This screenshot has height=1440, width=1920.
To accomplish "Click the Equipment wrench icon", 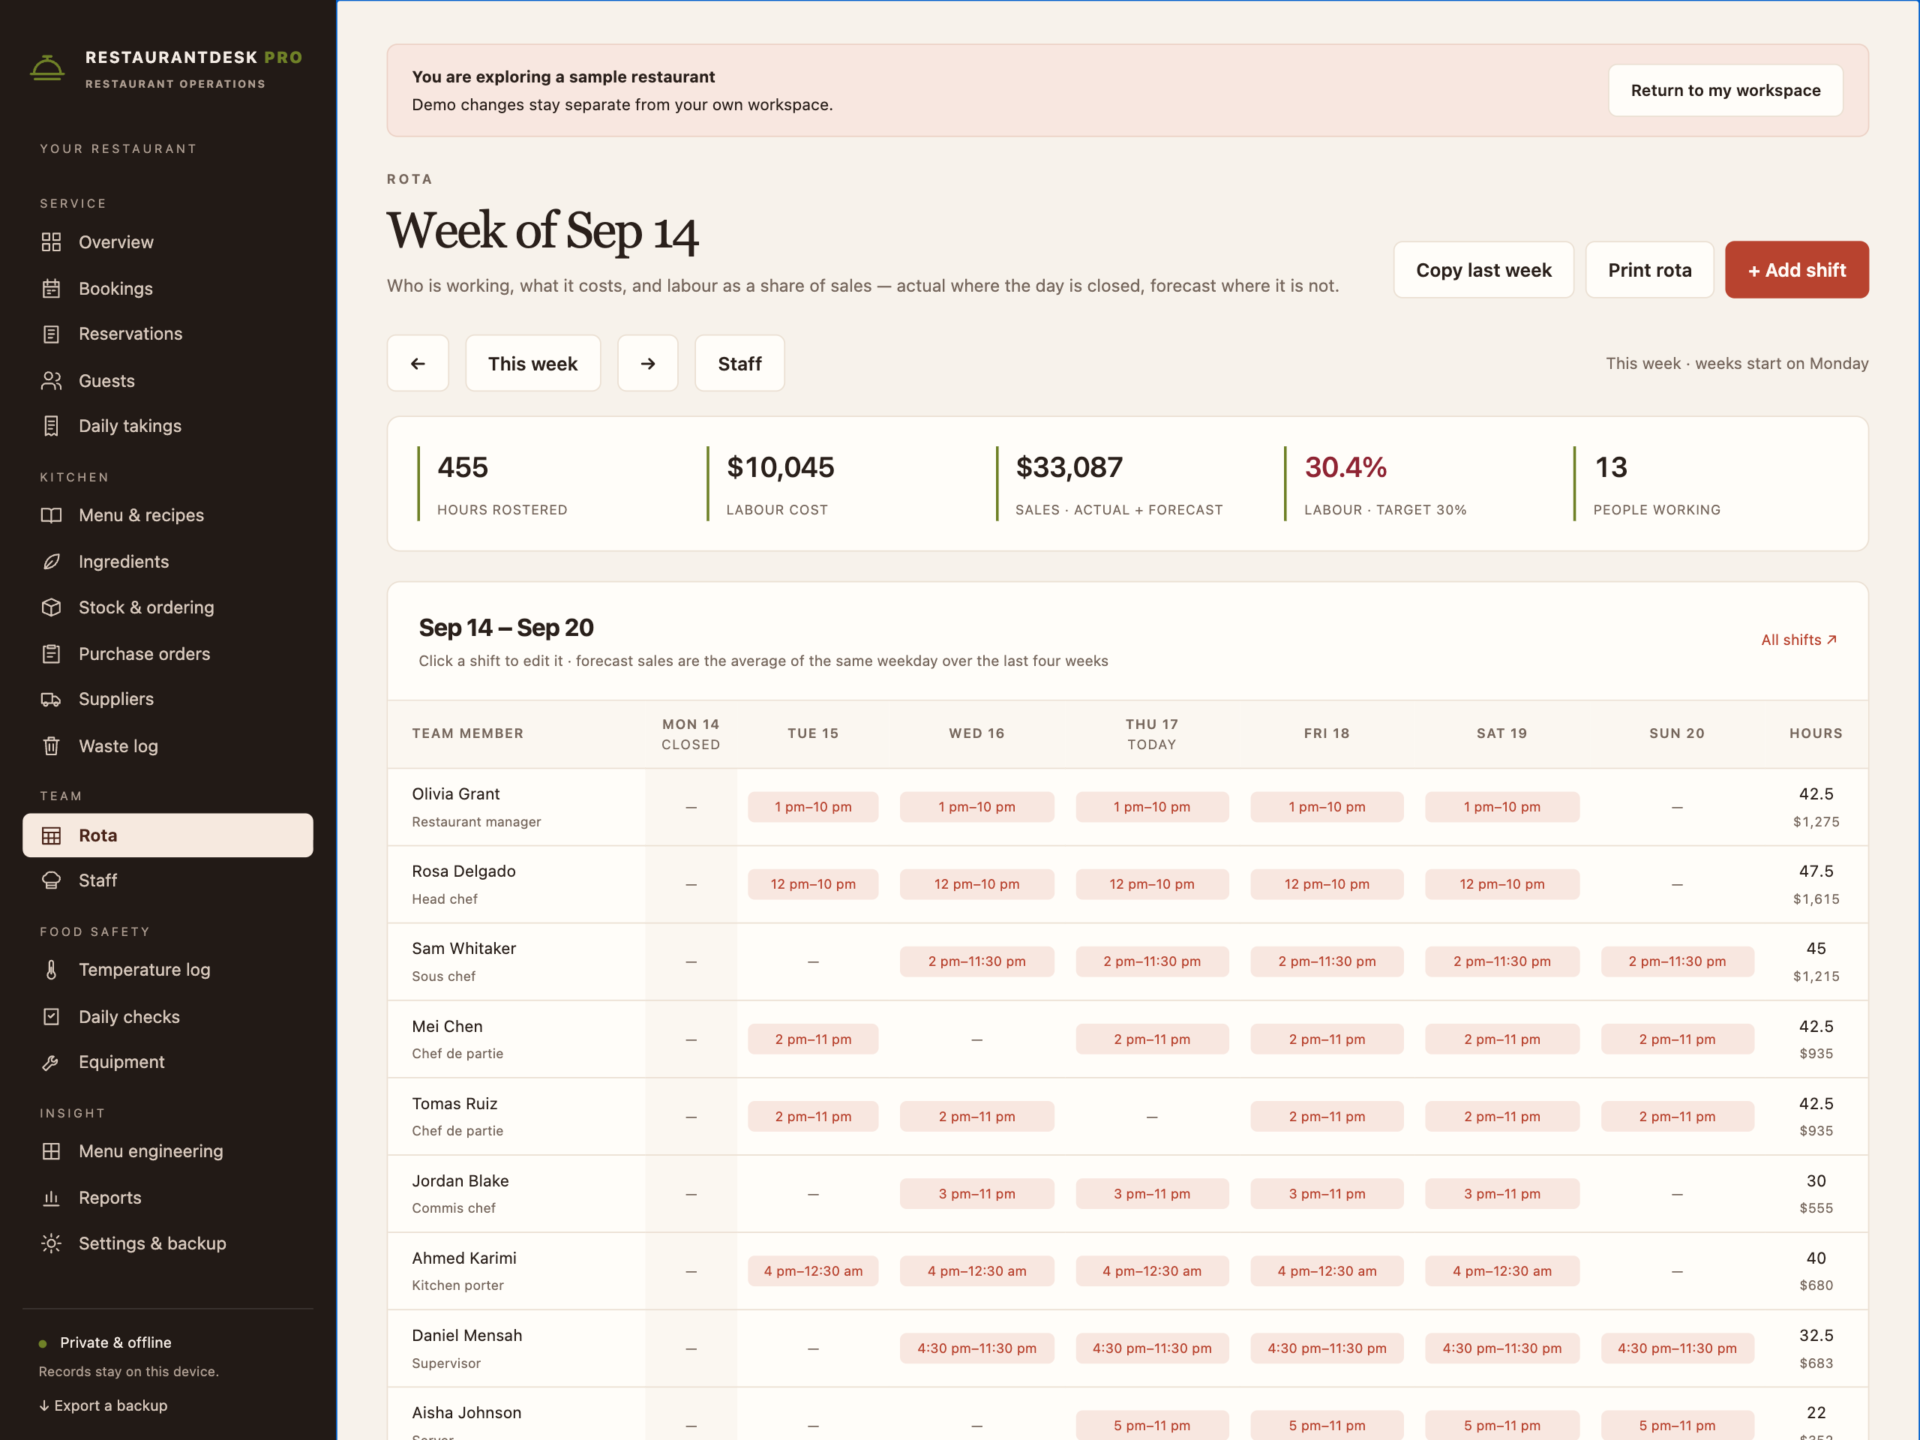I will coord(51,1062).
